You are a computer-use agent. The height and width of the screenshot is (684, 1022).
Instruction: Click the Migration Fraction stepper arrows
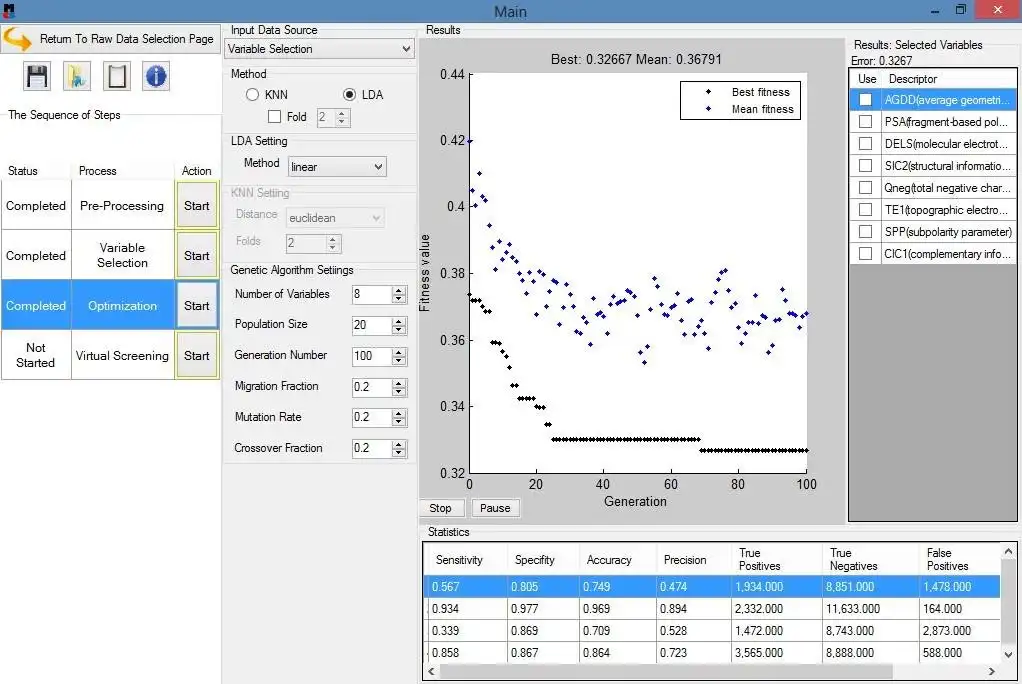click(x=399, y=387)
